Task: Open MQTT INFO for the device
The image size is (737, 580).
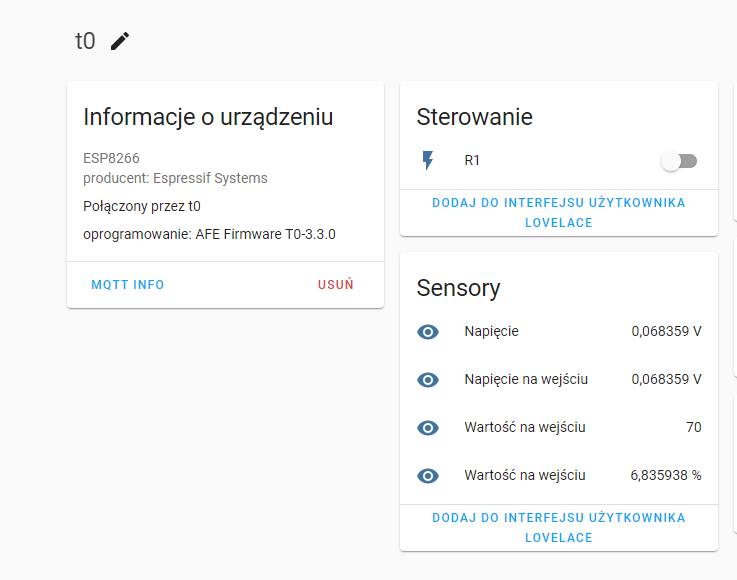Action: click(x=128, y=285)
